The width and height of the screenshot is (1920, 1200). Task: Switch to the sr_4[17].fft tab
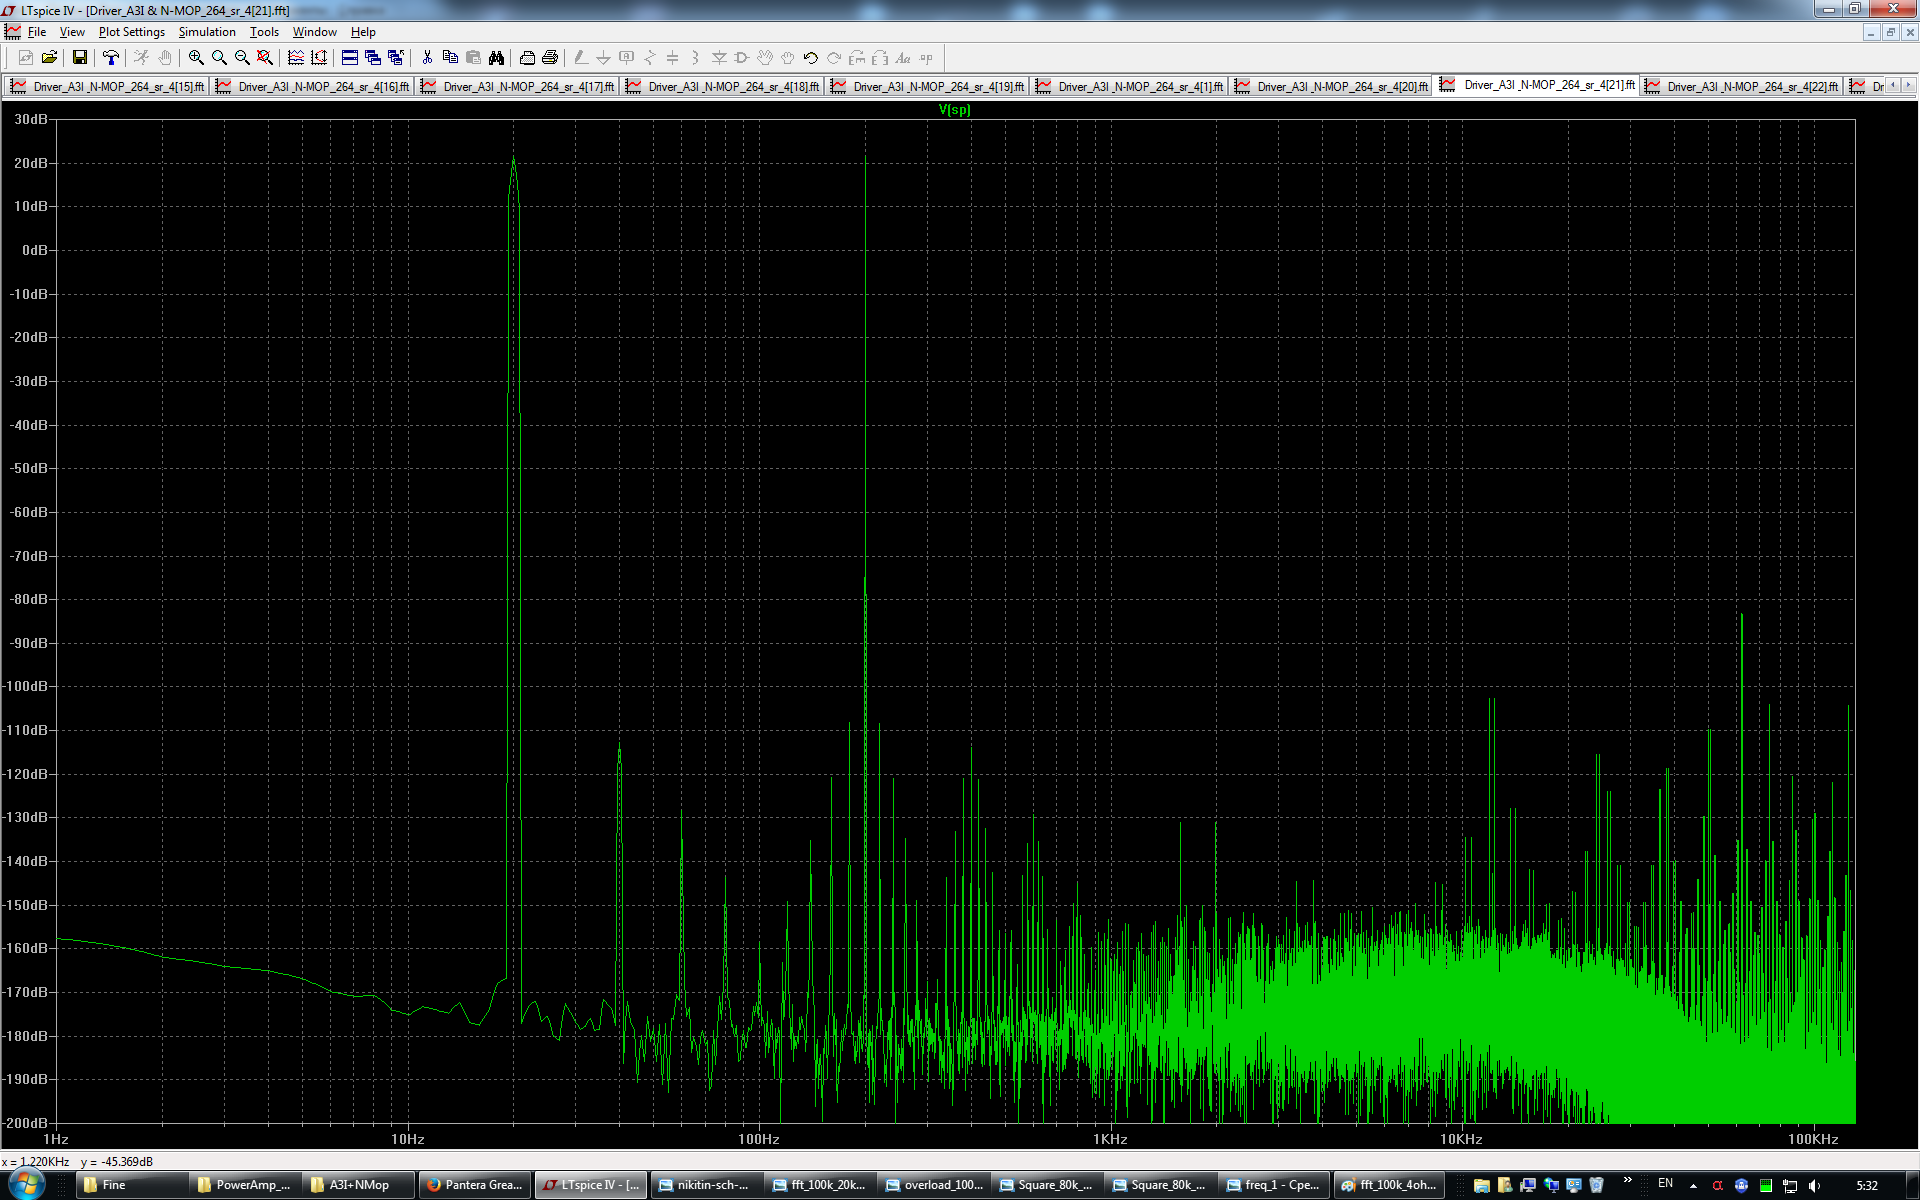click(518, 87)
